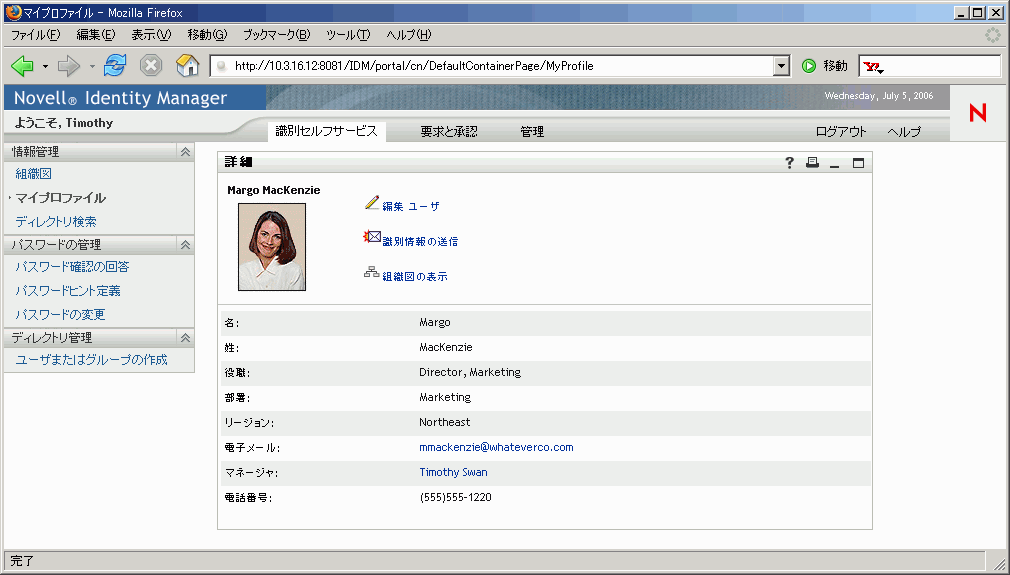
Task: Click the pencil edit user icon
Action: coord(372,203)
